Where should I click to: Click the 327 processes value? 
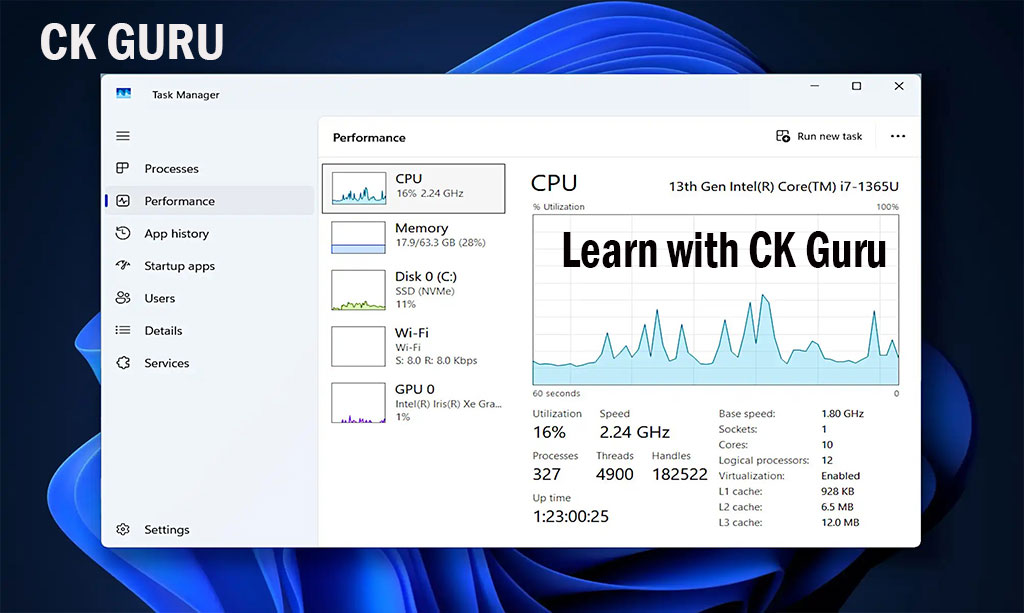pos(547,474)
